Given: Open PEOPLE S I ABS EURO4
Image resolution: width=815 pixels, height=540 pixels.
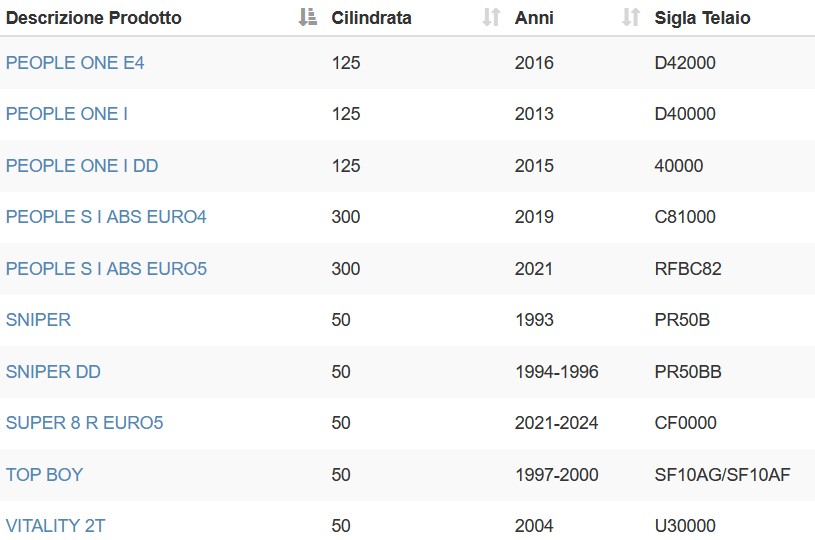Looking at the screenshot, I should (106, 217).
